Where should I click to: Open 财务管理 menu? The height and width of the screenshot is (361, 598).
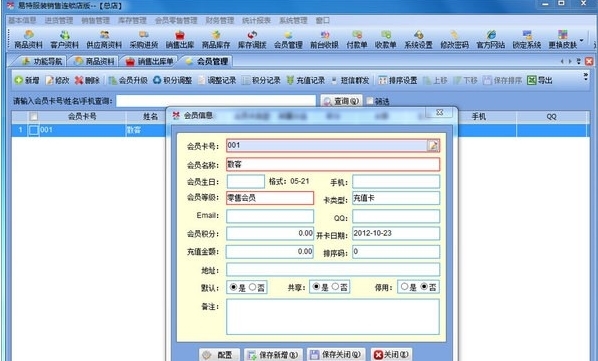tap(220, 20)
